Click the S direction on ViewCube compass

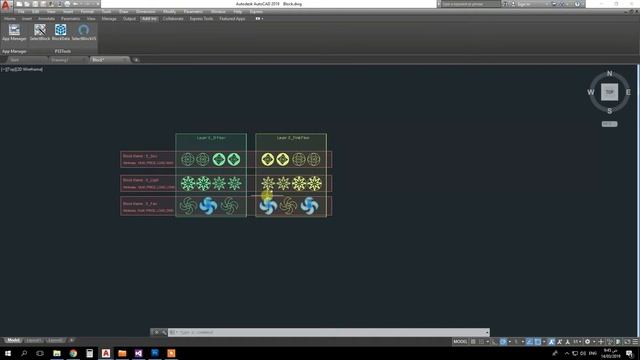click(x=609, y=111)
